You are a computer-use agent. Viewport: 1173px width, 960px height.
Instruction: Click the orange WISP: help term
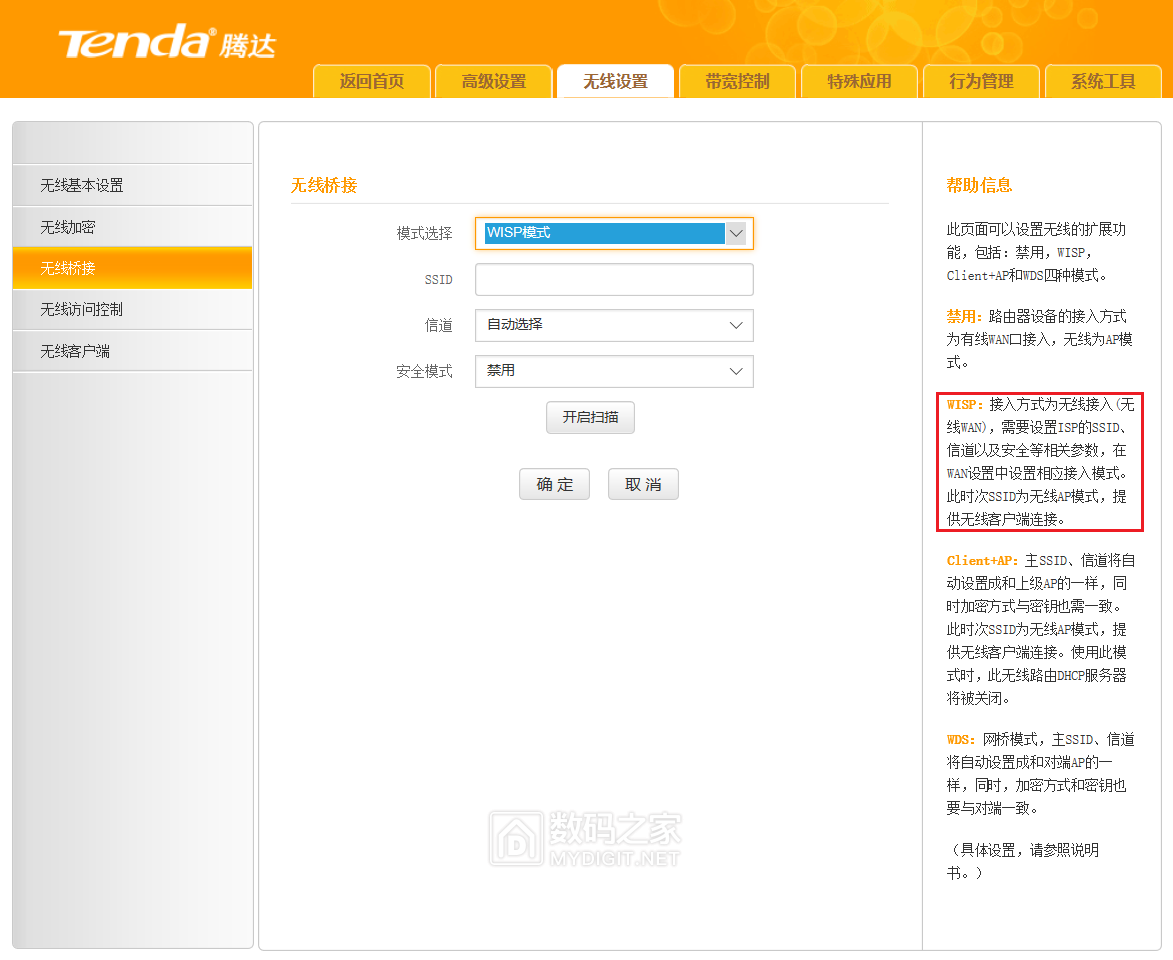(964, 405)
